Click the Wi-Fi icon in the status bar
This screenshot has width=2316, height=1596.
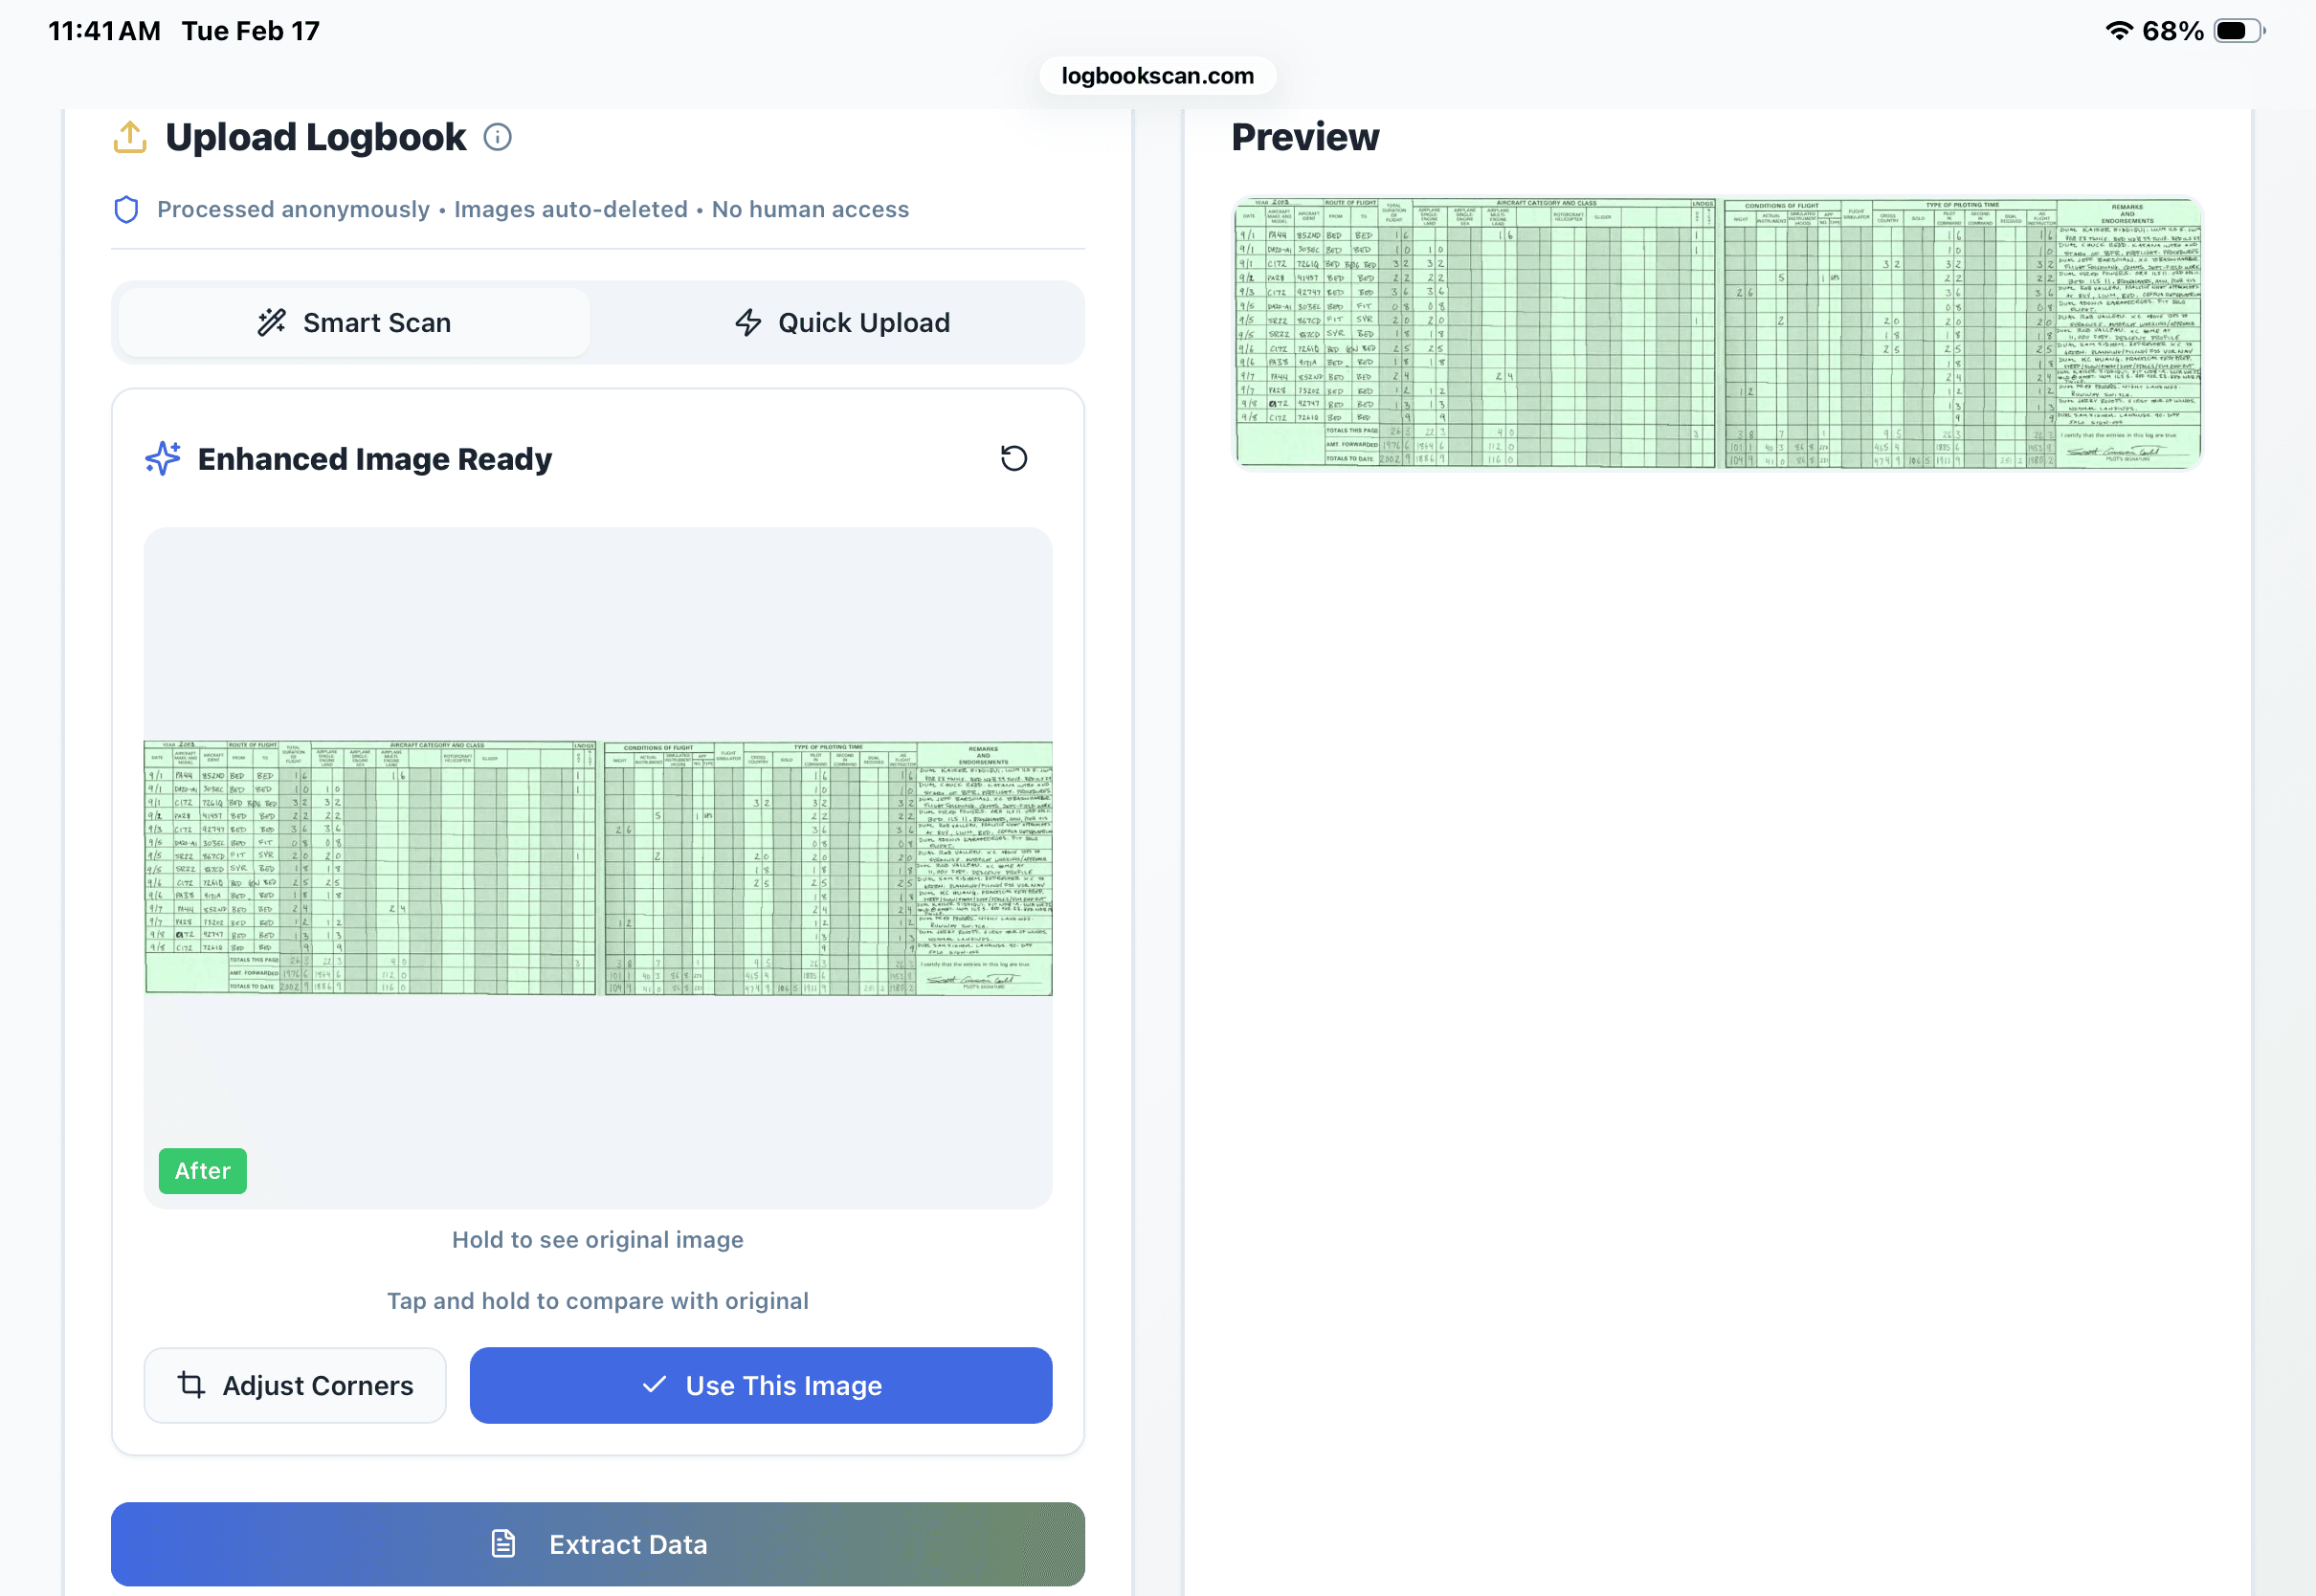pyautogui.click(x=2118, y=30)
